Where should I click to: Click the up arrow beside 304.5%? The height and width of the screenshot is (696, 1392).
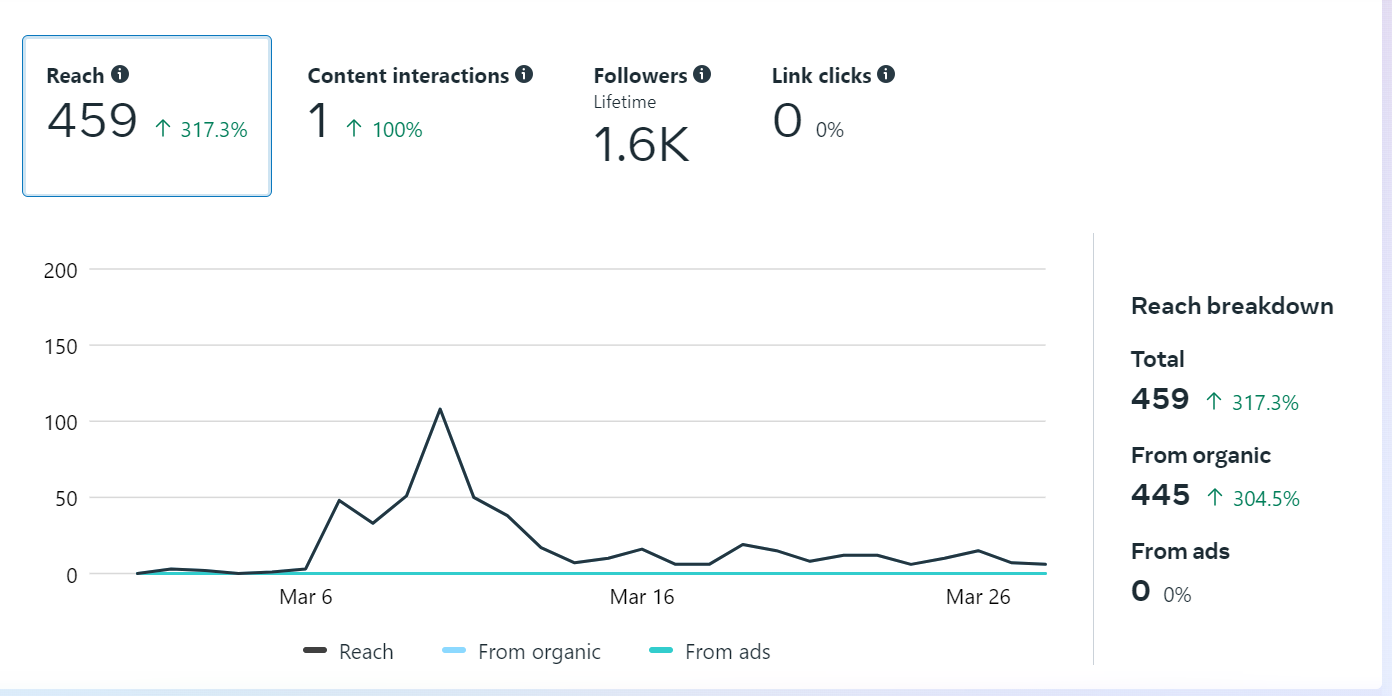point(1215,497)
